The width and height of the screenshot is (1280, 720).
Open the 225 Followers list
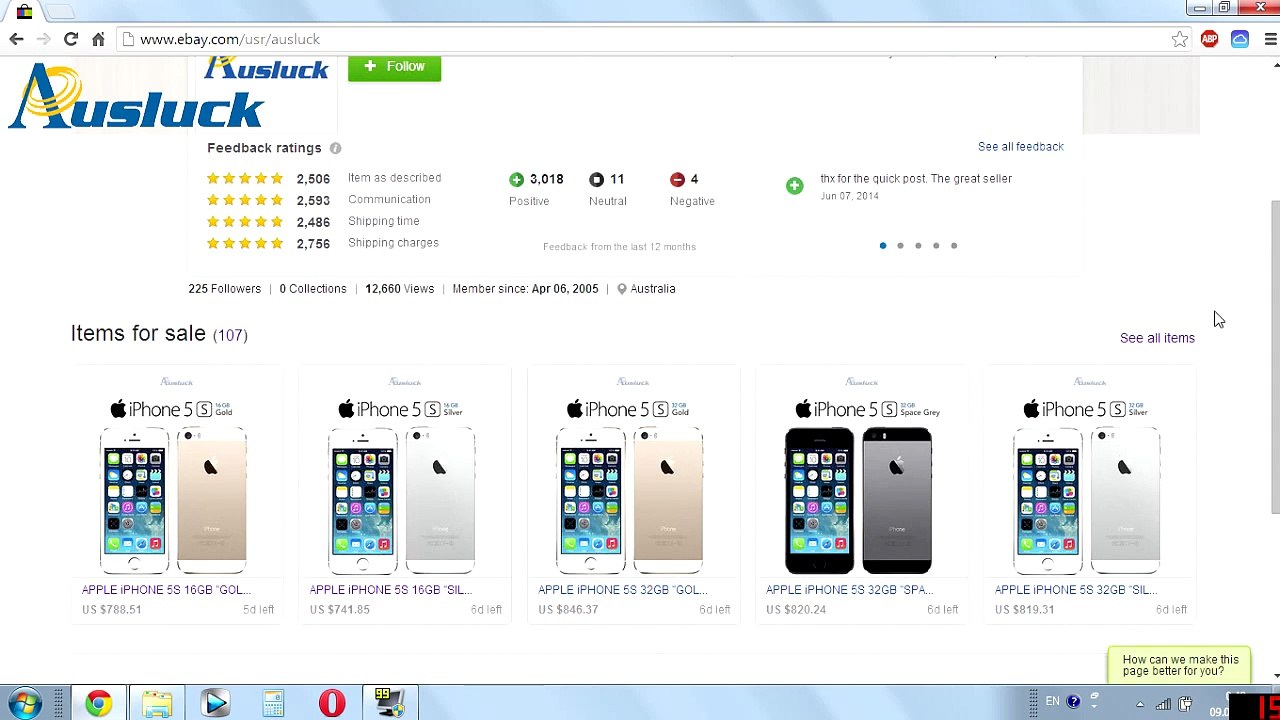tap(224, 289)
